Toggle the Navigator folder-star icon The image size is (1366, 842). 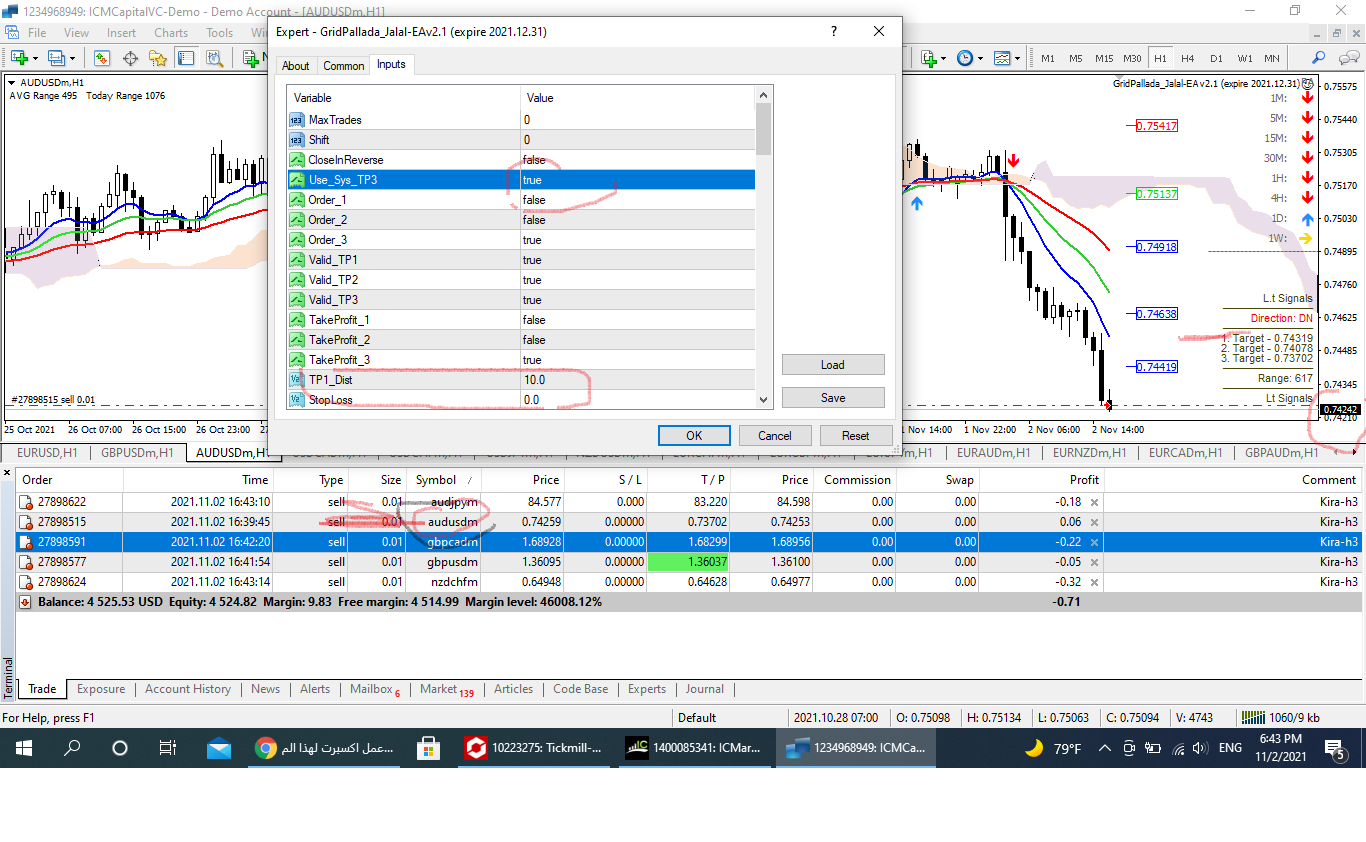point(158,58)
